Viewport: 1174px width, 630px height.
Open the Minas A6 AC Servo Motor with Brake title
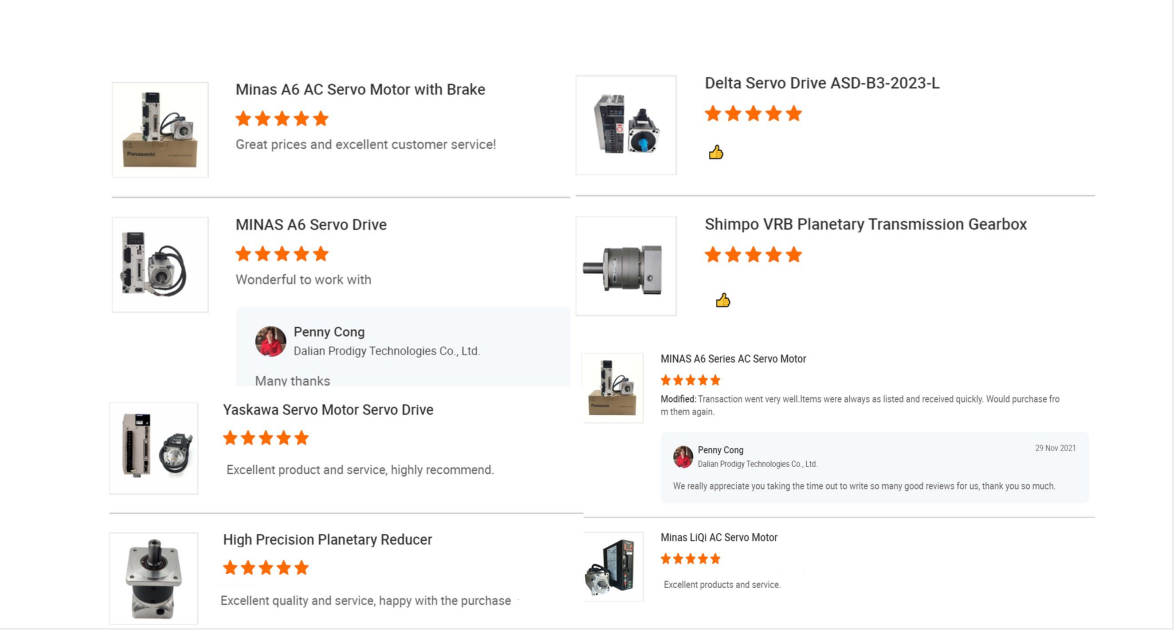360,90
